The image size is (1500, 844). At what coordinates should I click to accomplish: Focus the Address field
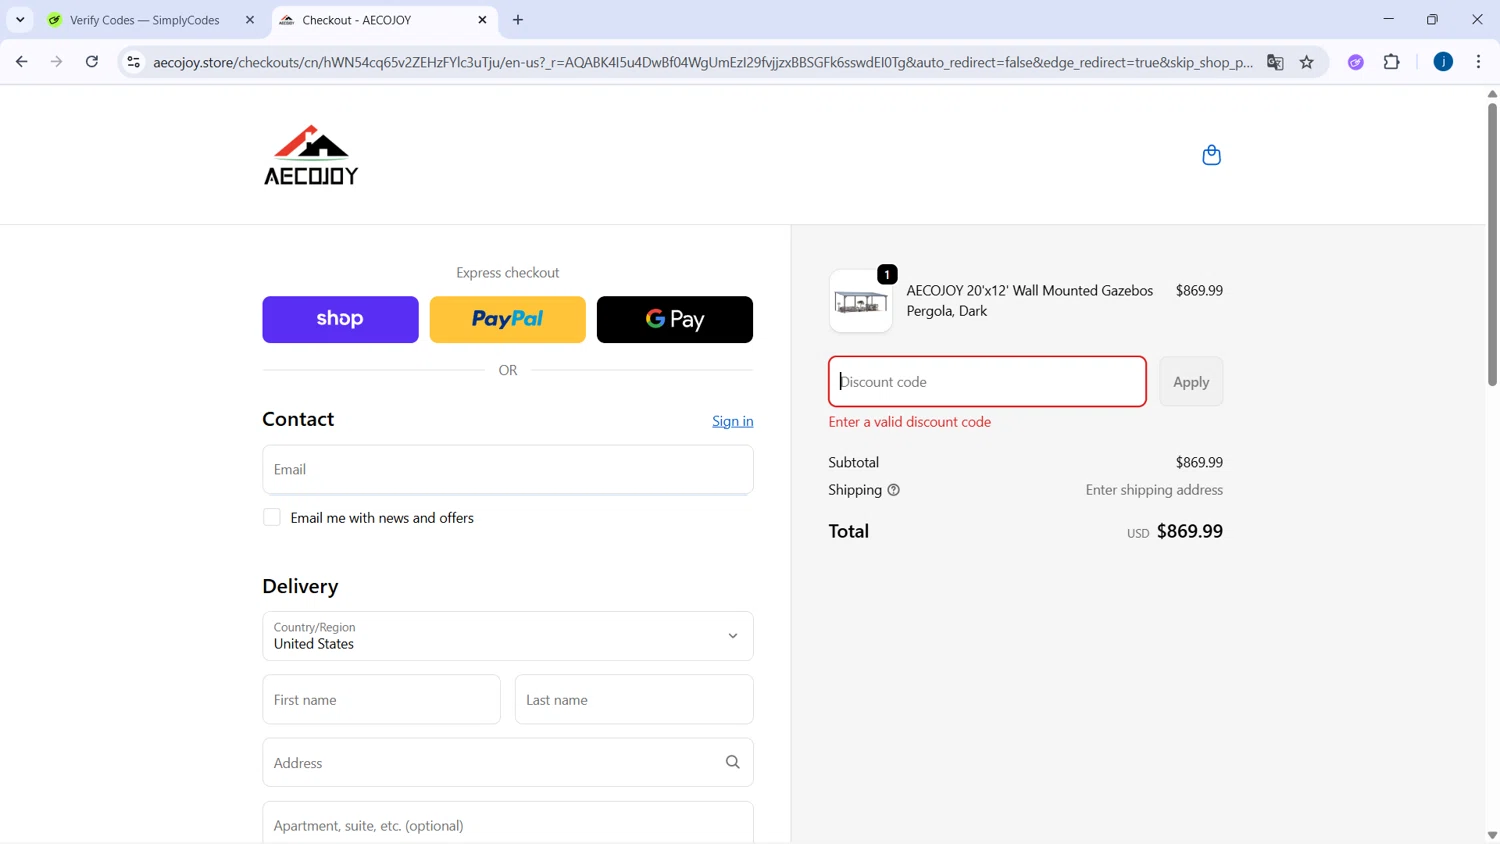(508, 763)
